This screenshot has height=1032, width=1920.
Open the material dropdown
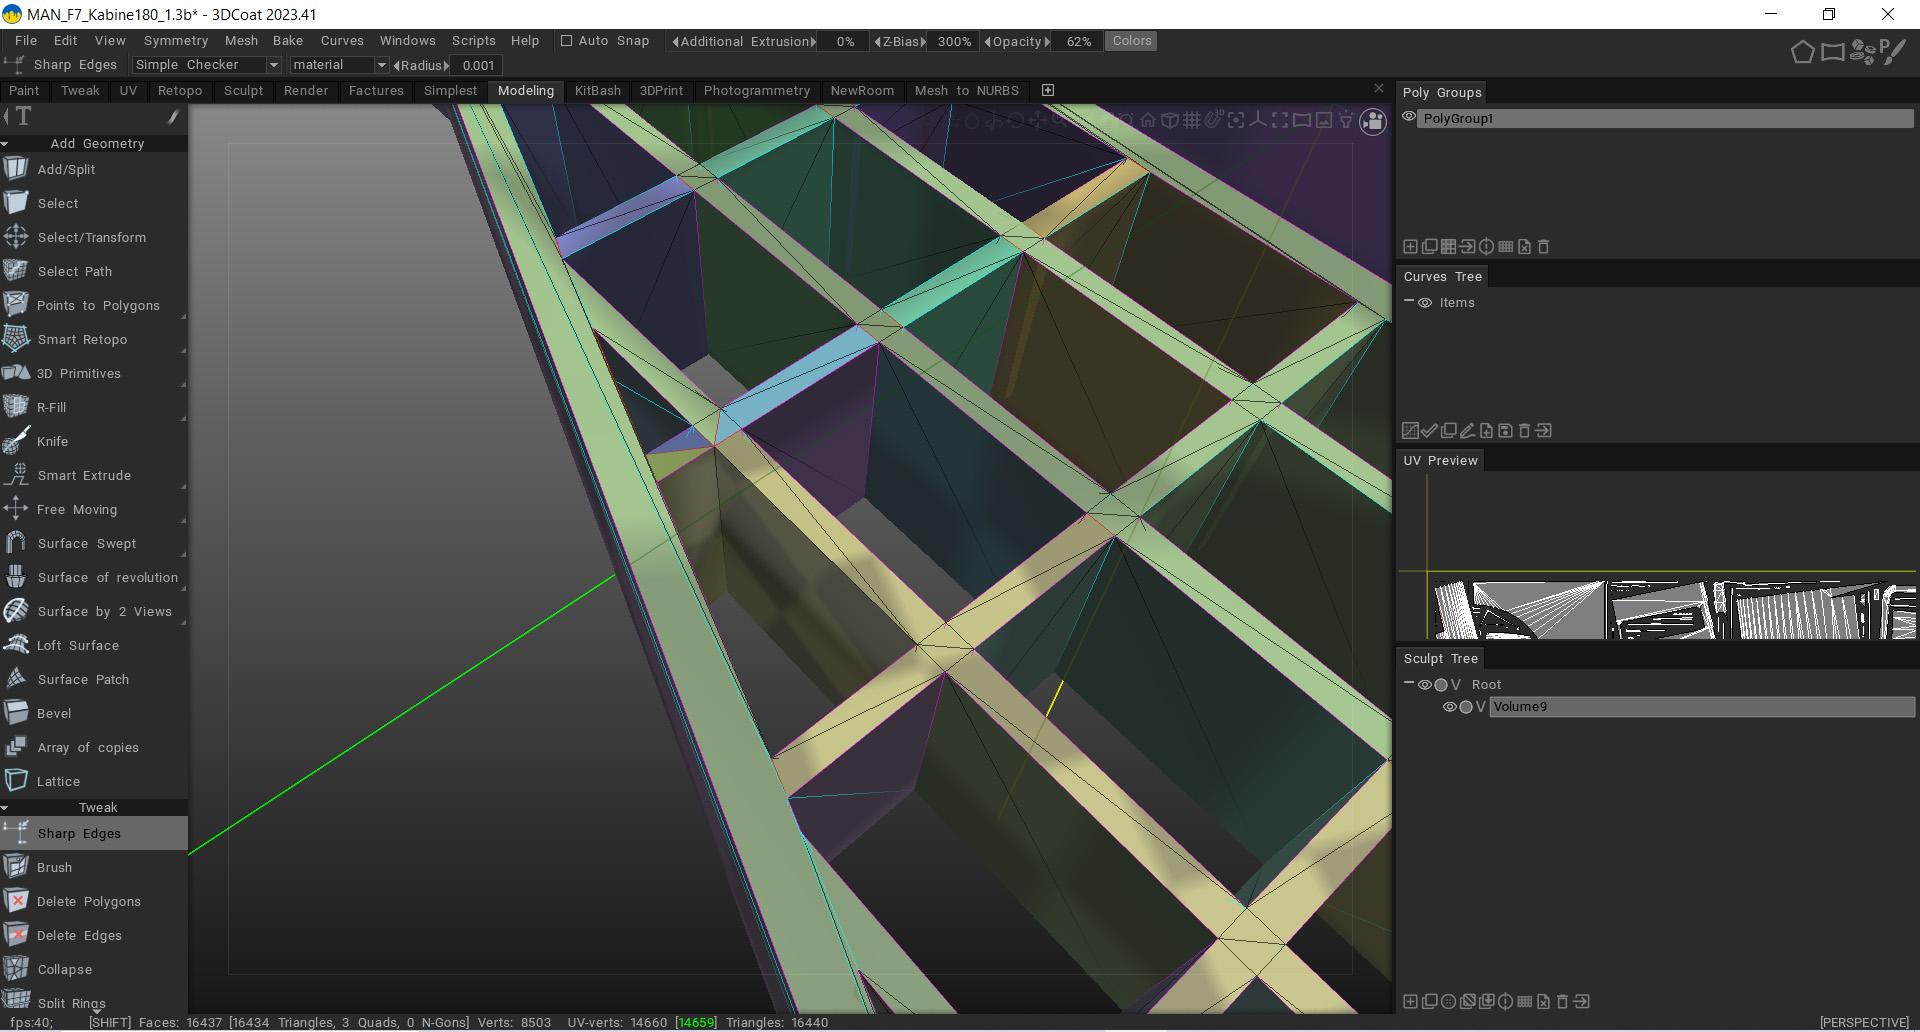coord(339,65)
